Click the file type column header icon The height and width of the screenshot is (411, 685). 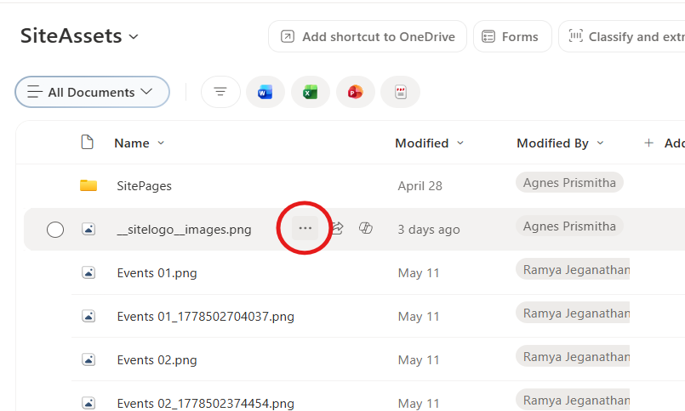pos(87,142)
